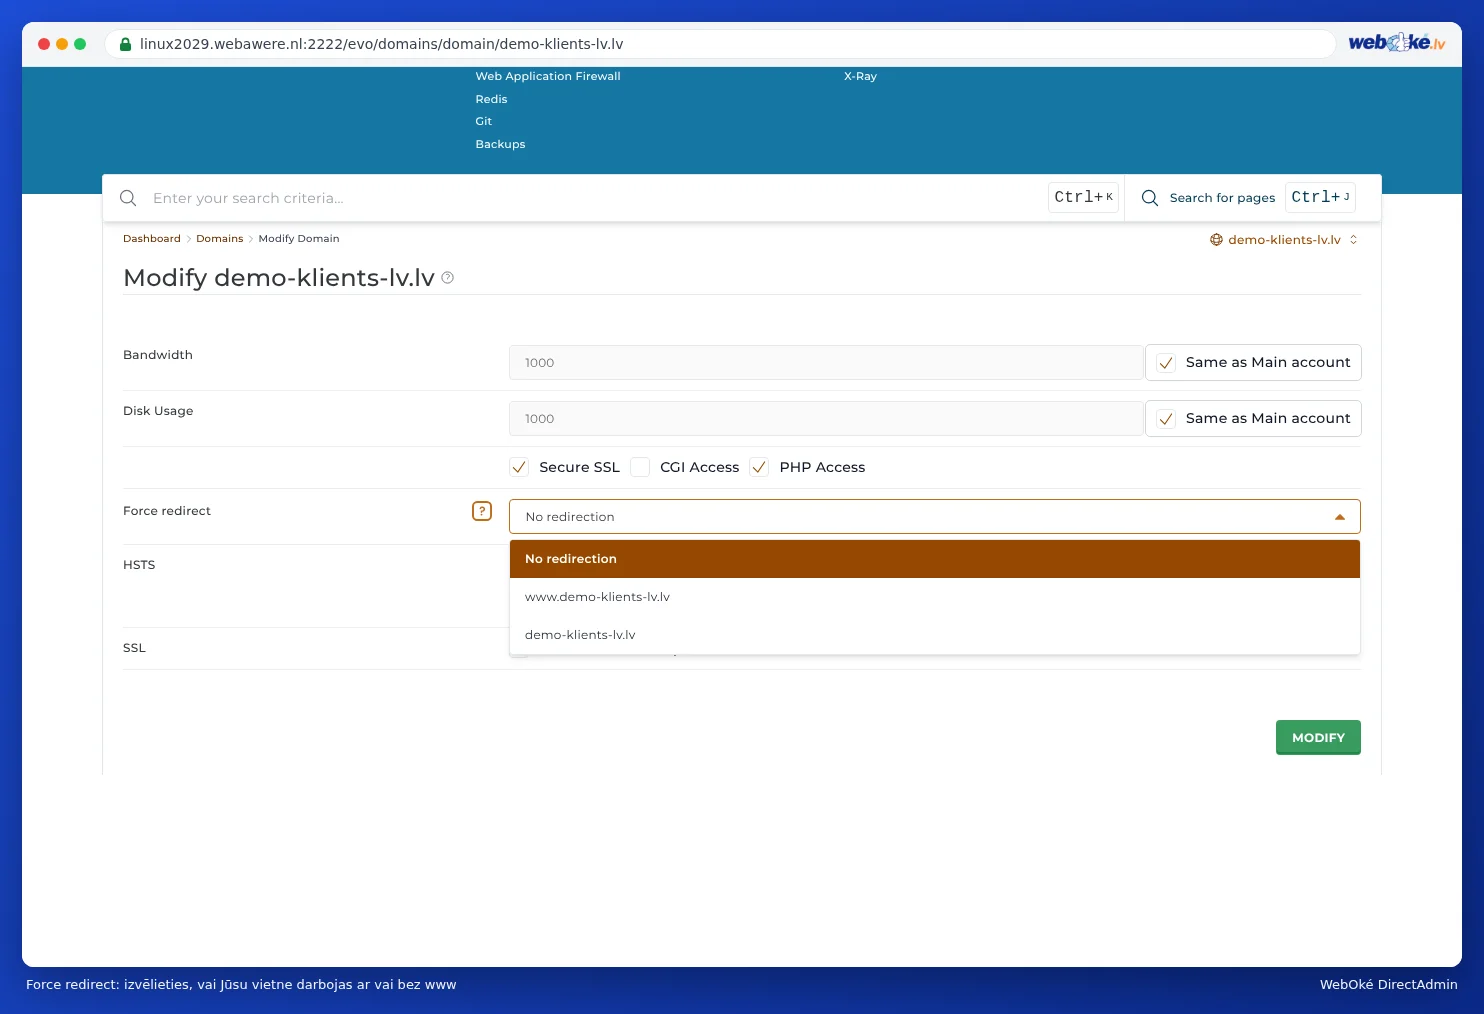Click the Force redirect label
Viewport: 1484px width, 1014px height.
[167, 511]
